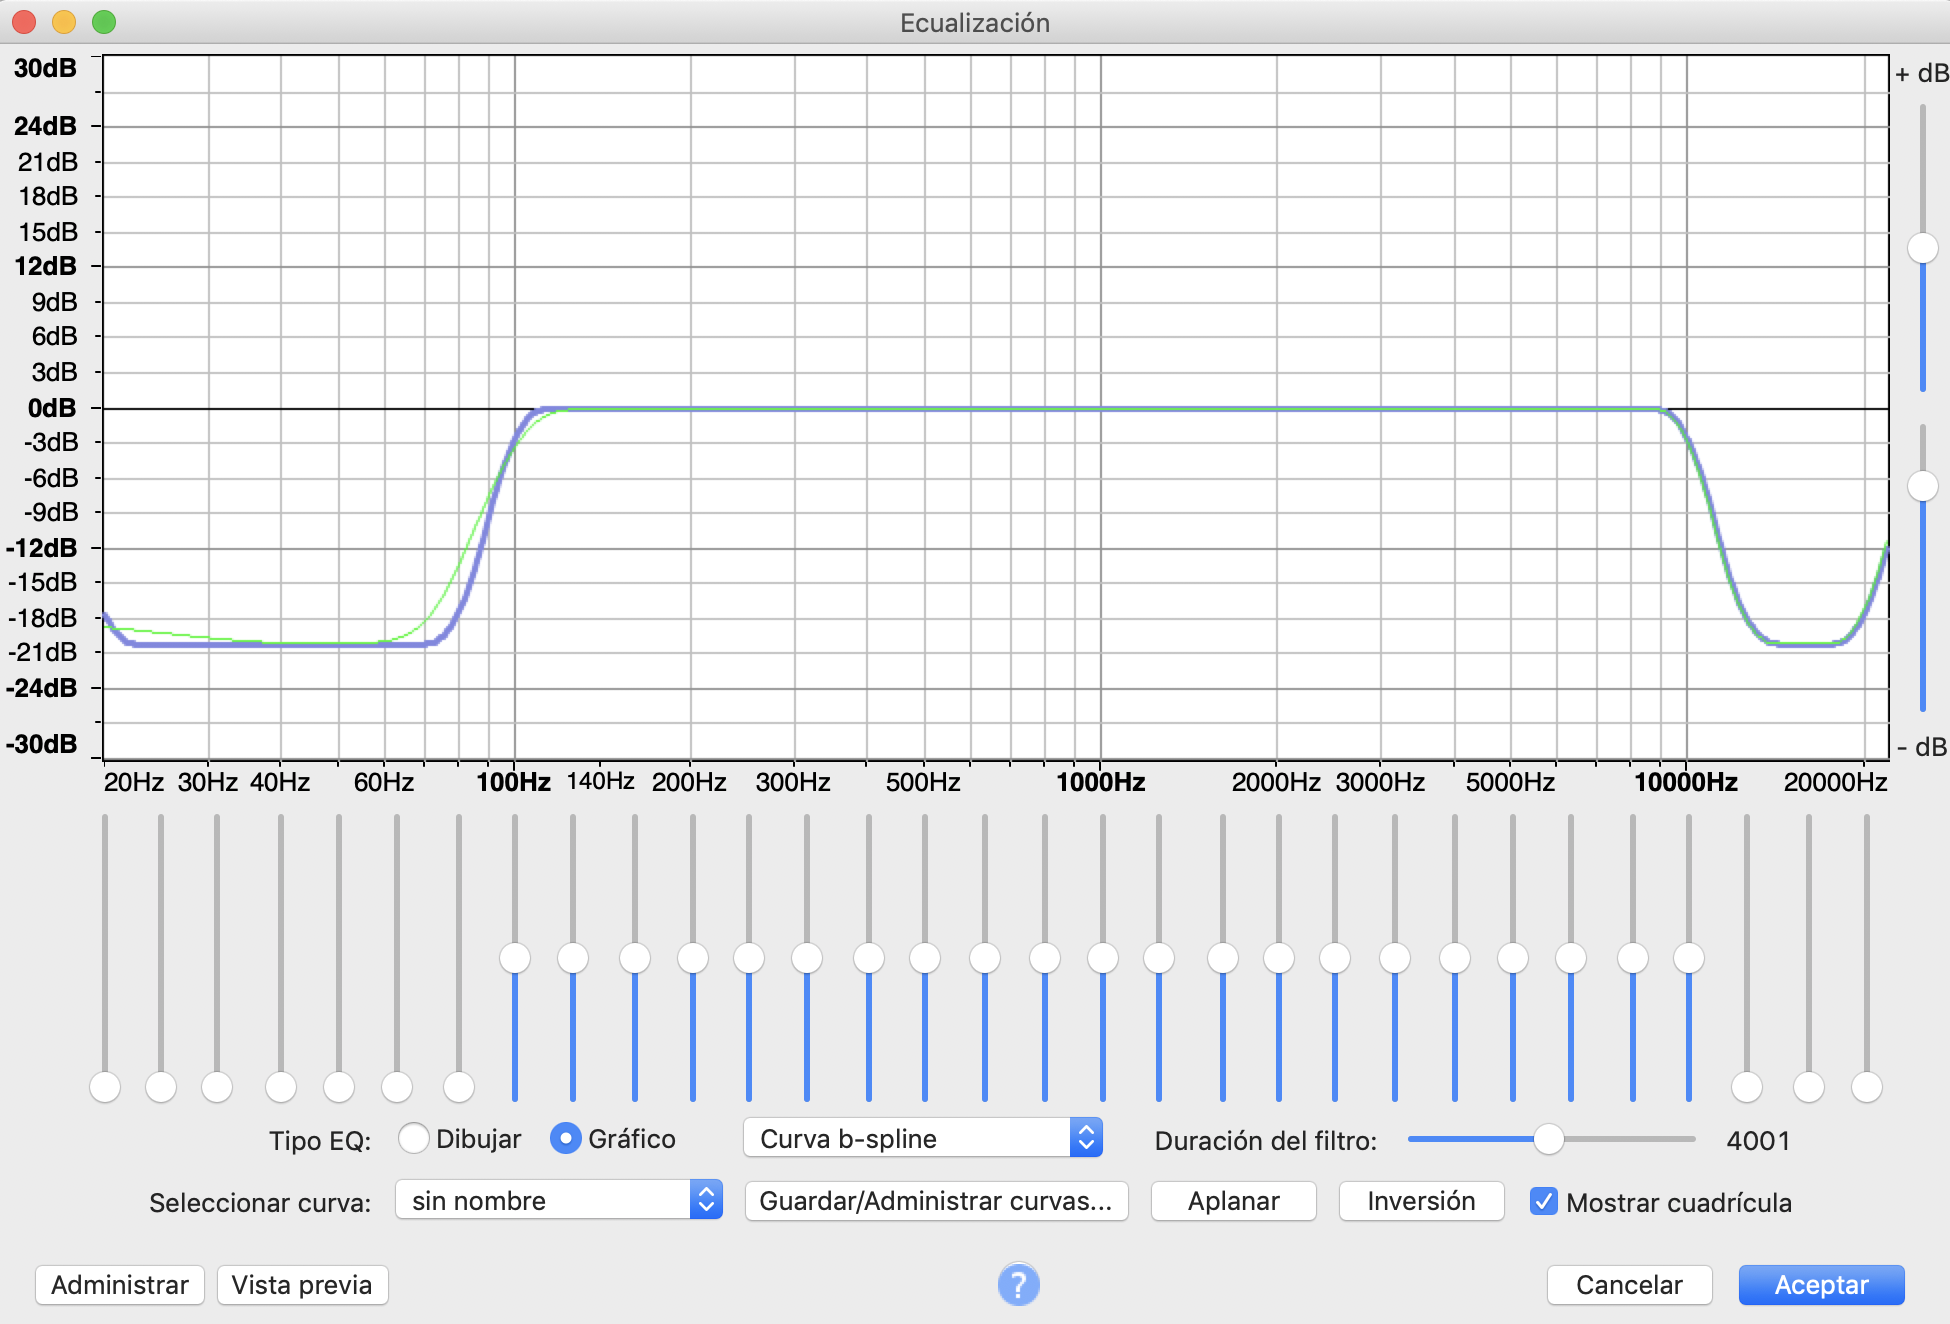The width and height of the screenshot is (1950, 1324).
Task: Click the 1000Hz band slider knob
Action: (x=1103, y=958)
